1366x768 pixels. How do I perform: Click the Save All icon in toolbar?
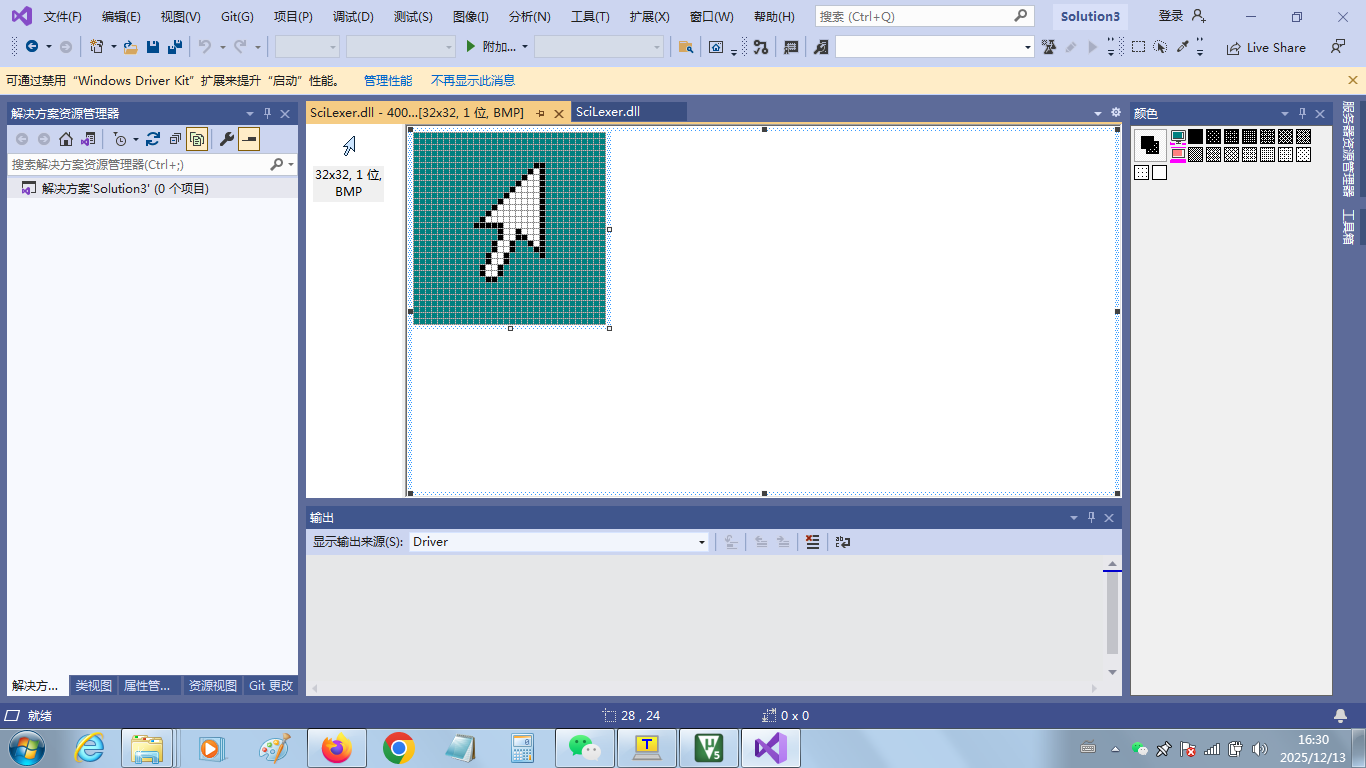pos(174,47)
